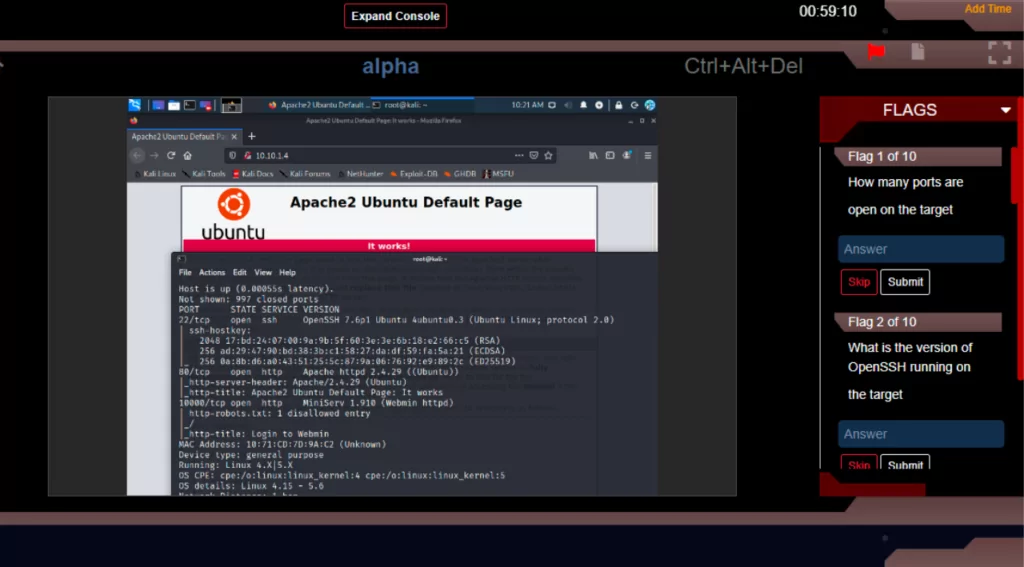The height and width of the screenshot is (567, 1024).
Task: Open Kali Docs bookmark
Action: pos(253,174)
